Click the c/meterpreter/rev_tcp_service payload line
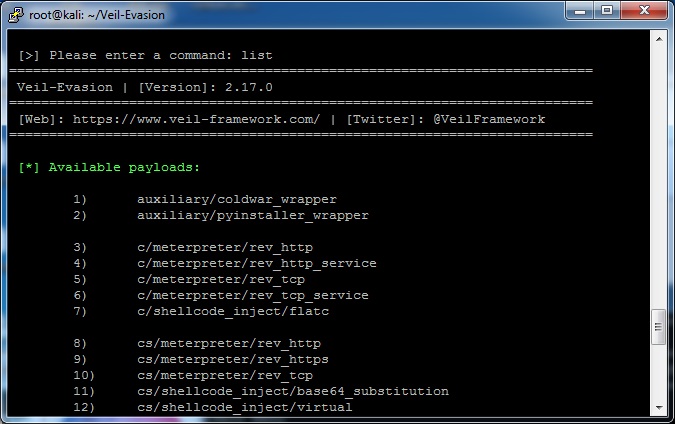 pos(253,295)
